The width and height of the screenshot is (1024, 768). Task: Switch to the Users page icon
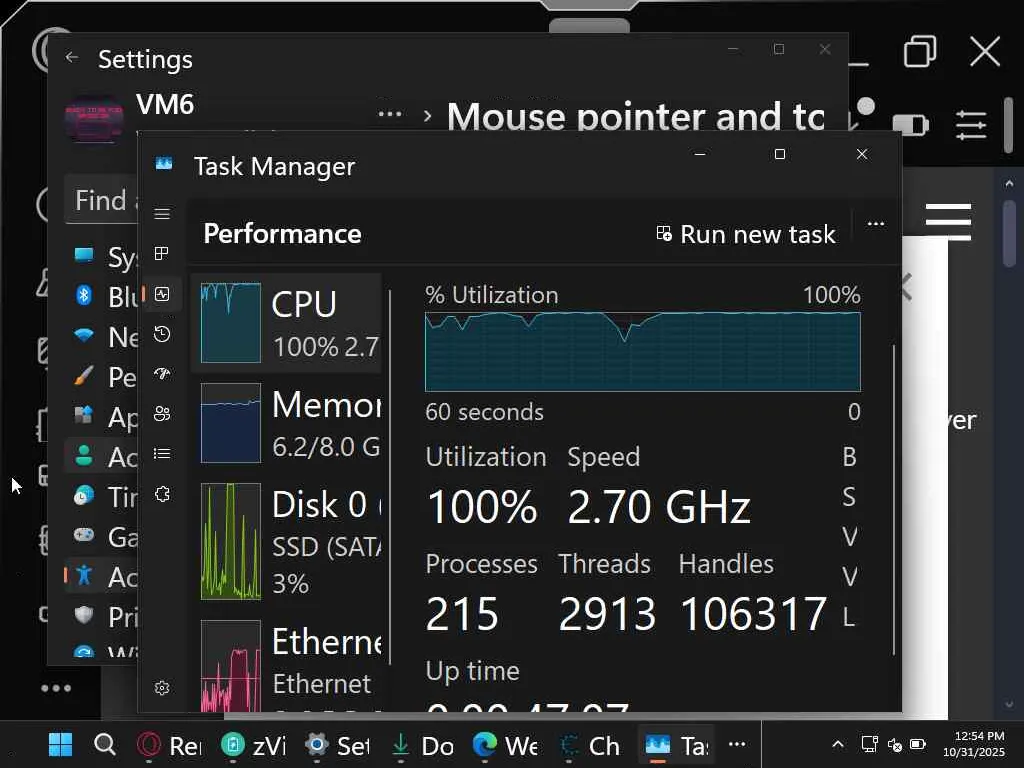(x=162, y=414)
